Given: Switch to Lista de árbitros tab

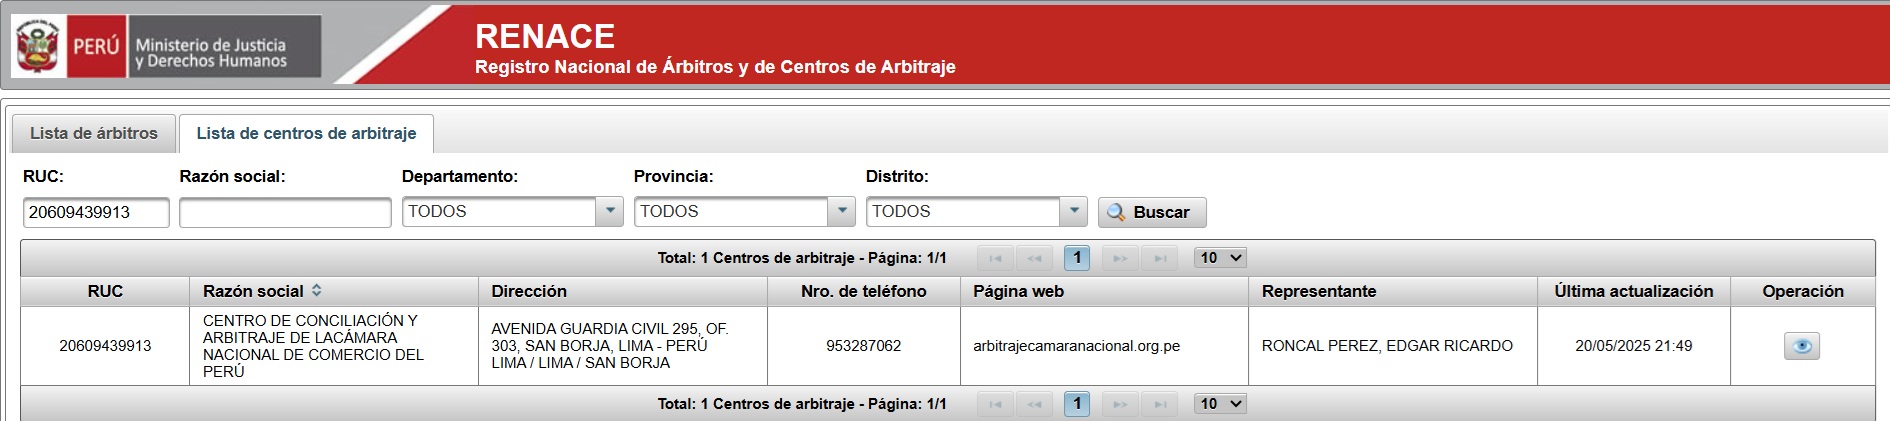Looking at the screenshot, I should pyautogui.click(x=94, y=133).
